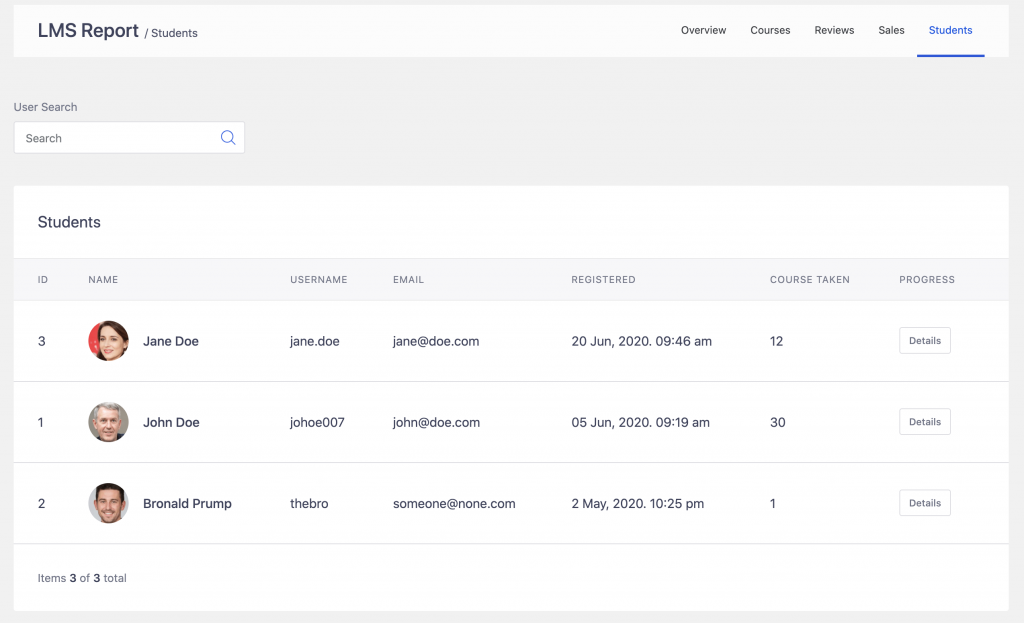Open the Reviews tab
1024x623 pixels.
point(834,30)
